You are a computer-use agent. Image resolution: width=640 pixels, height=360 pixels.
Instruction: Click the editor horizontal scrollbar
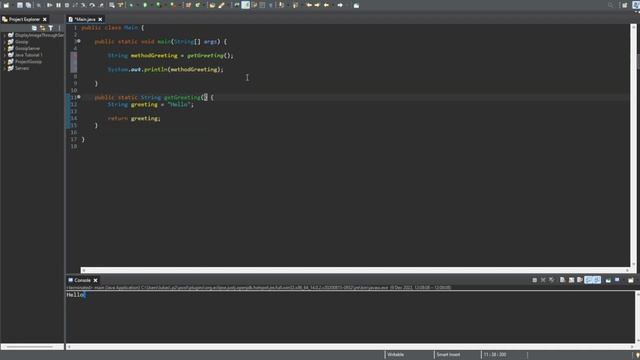[355, 270]
